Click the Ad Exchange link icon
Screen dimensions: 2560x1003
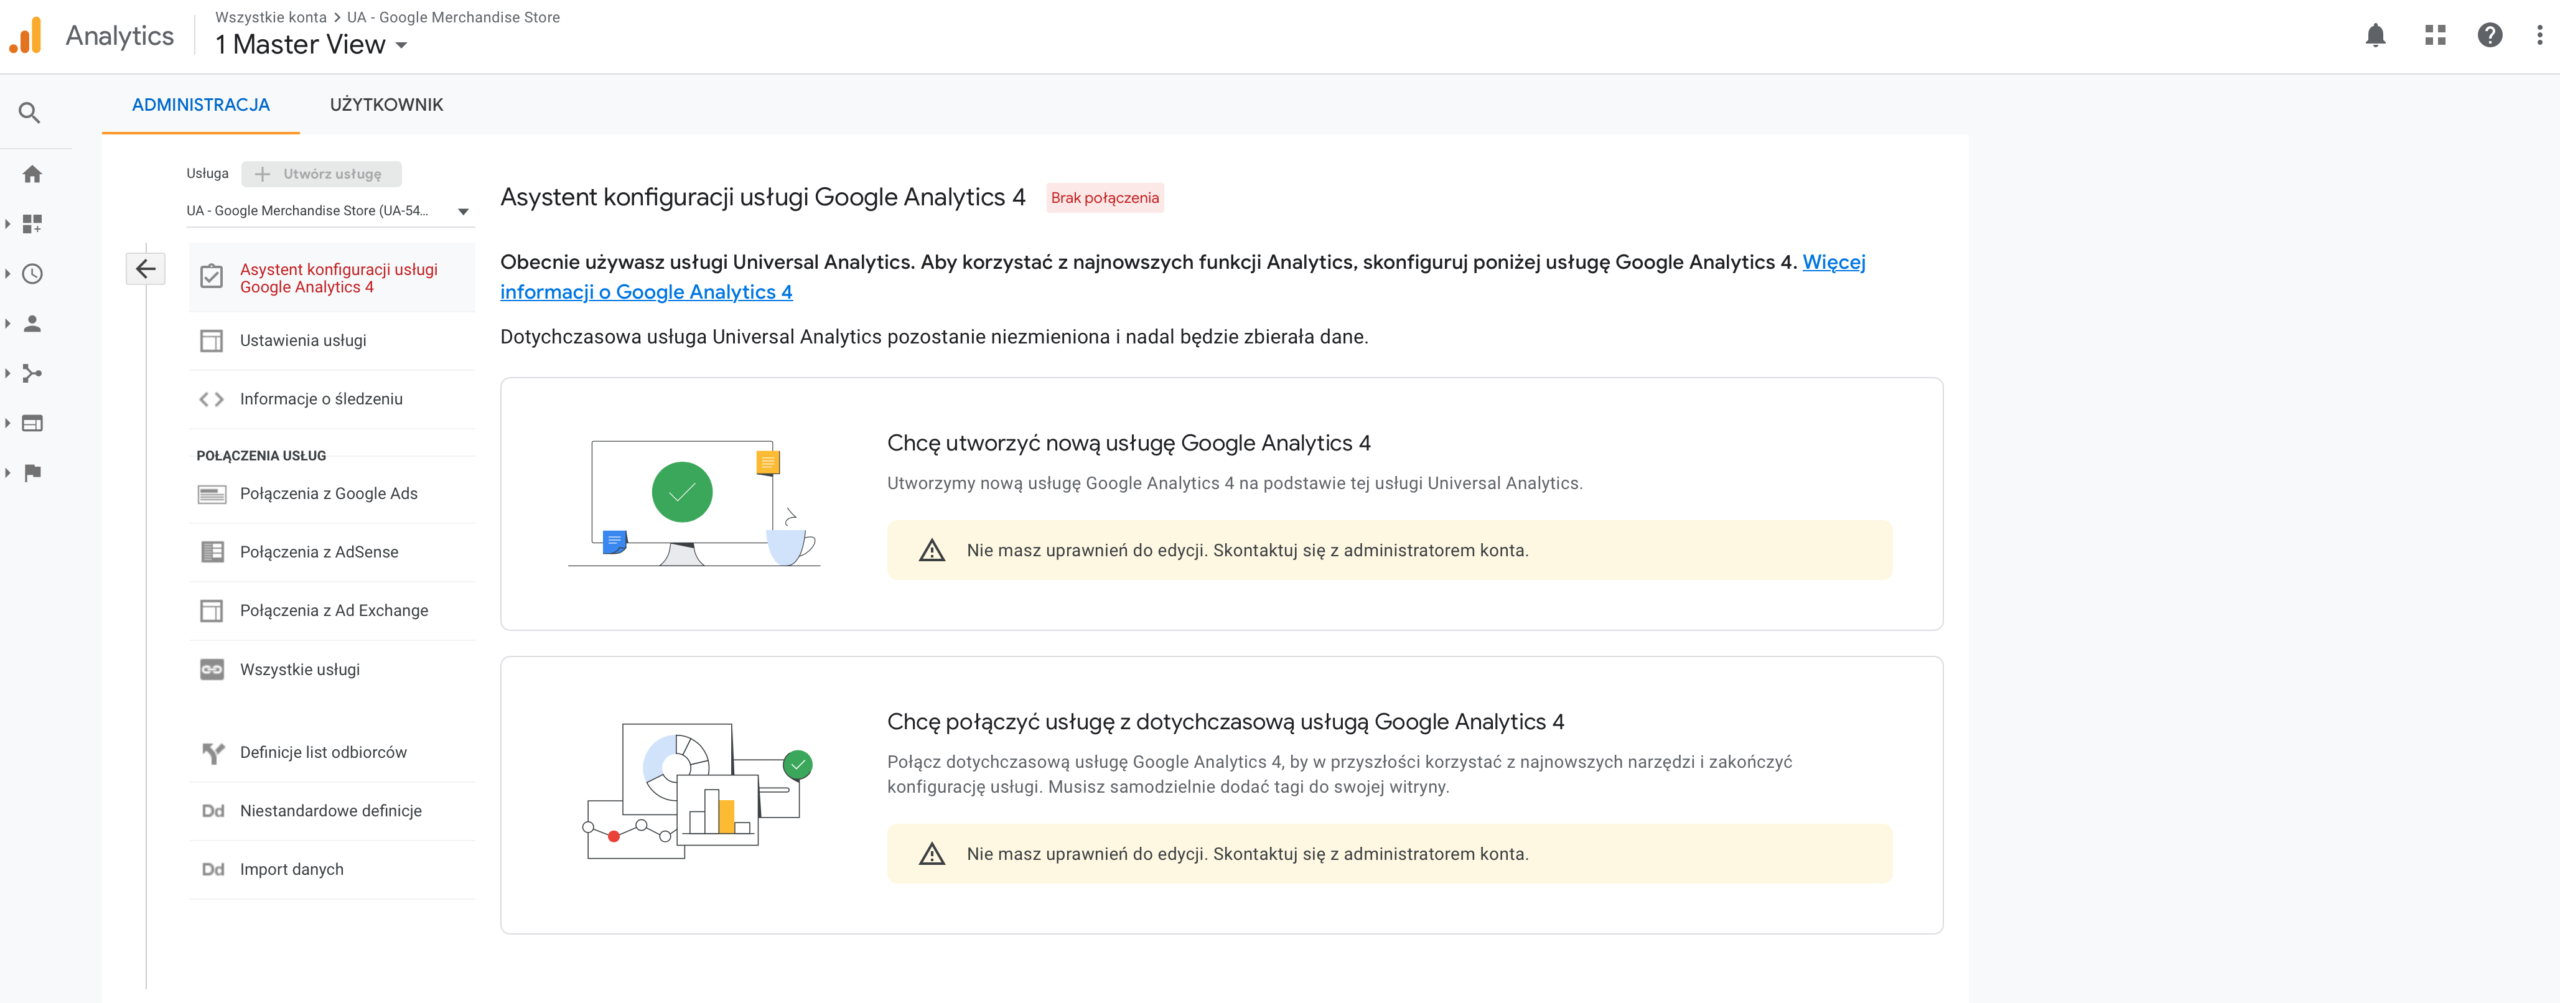[212, 611]
